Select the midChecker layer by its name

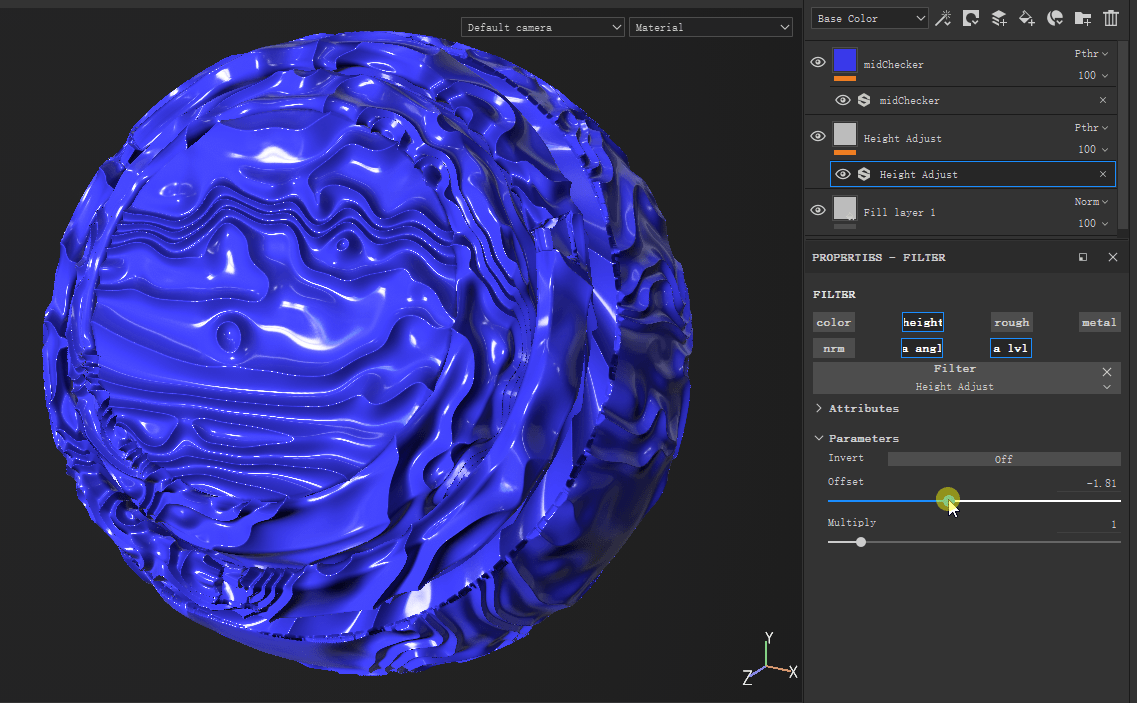(x=893, y=65)
